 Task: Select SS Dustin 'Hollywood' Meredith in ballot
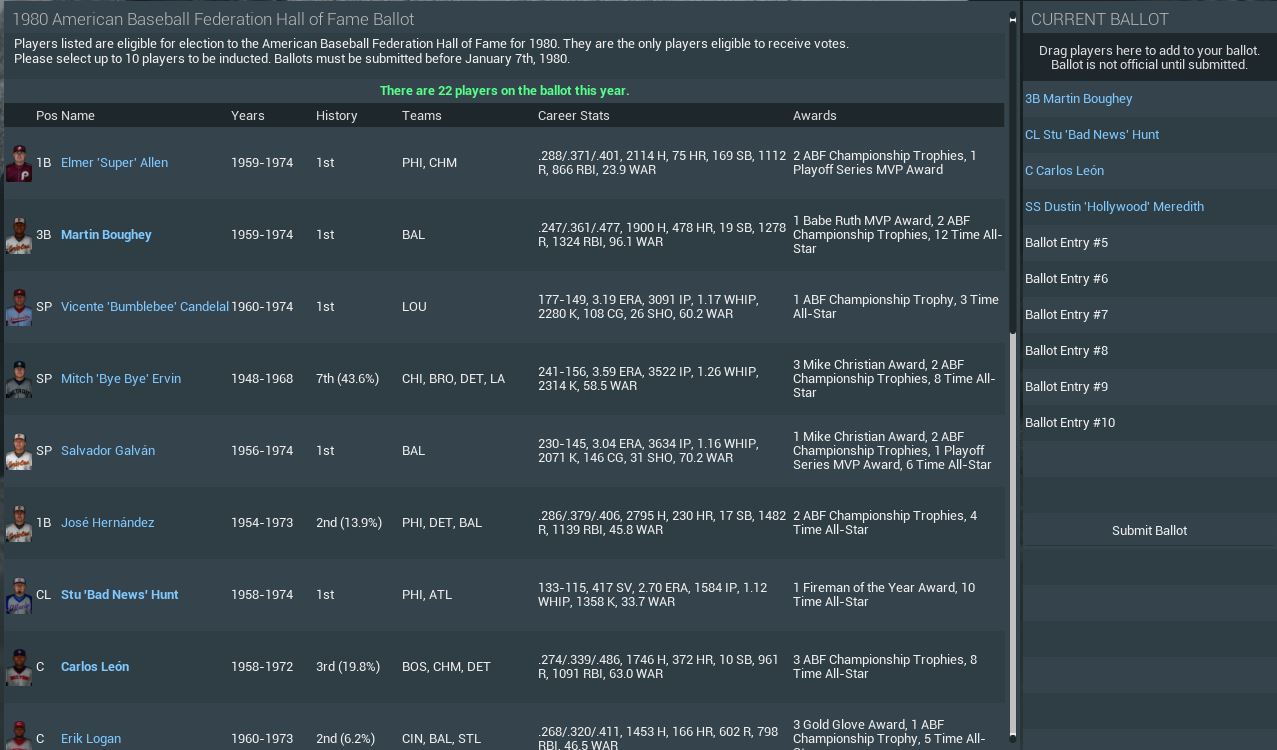coord(1114,206)
